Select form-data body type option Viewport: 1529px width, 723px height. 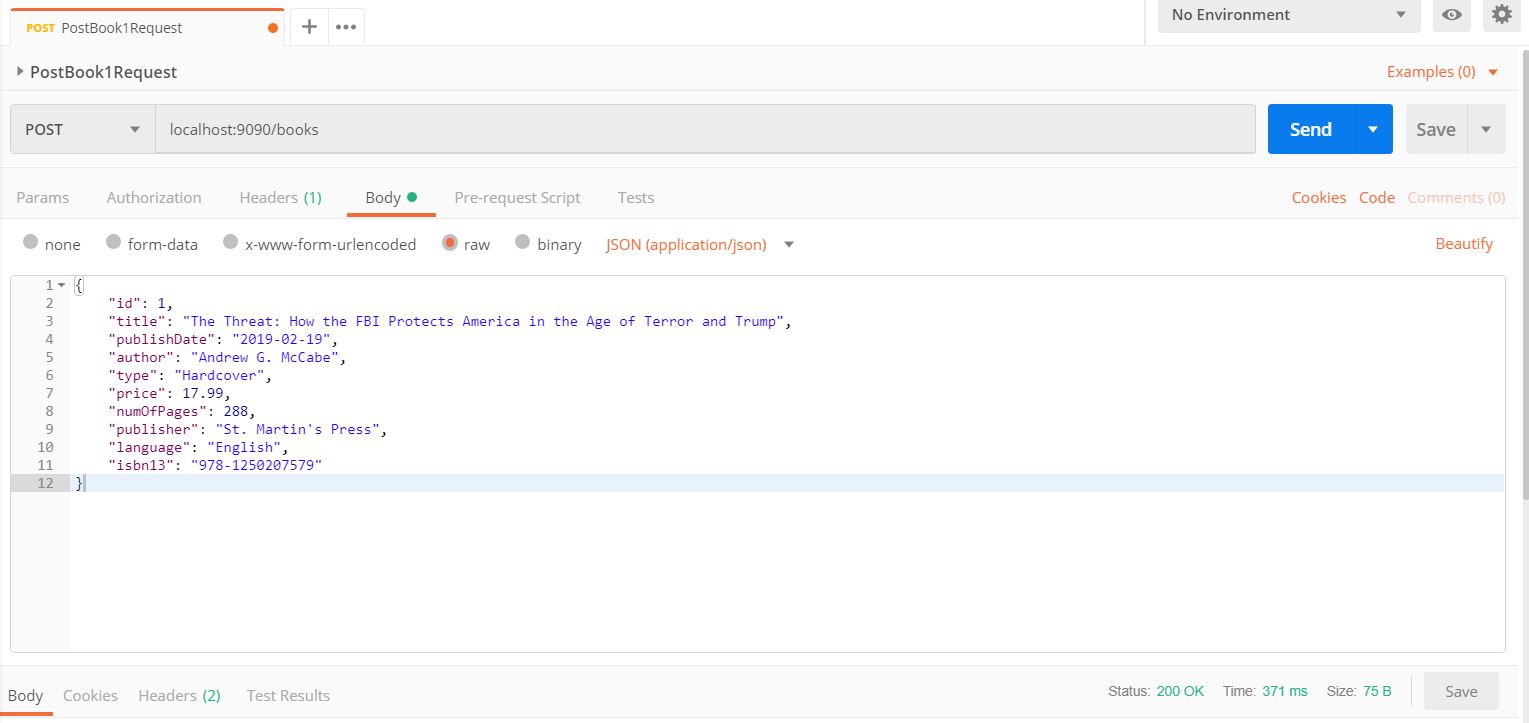[x=113, y=243]
